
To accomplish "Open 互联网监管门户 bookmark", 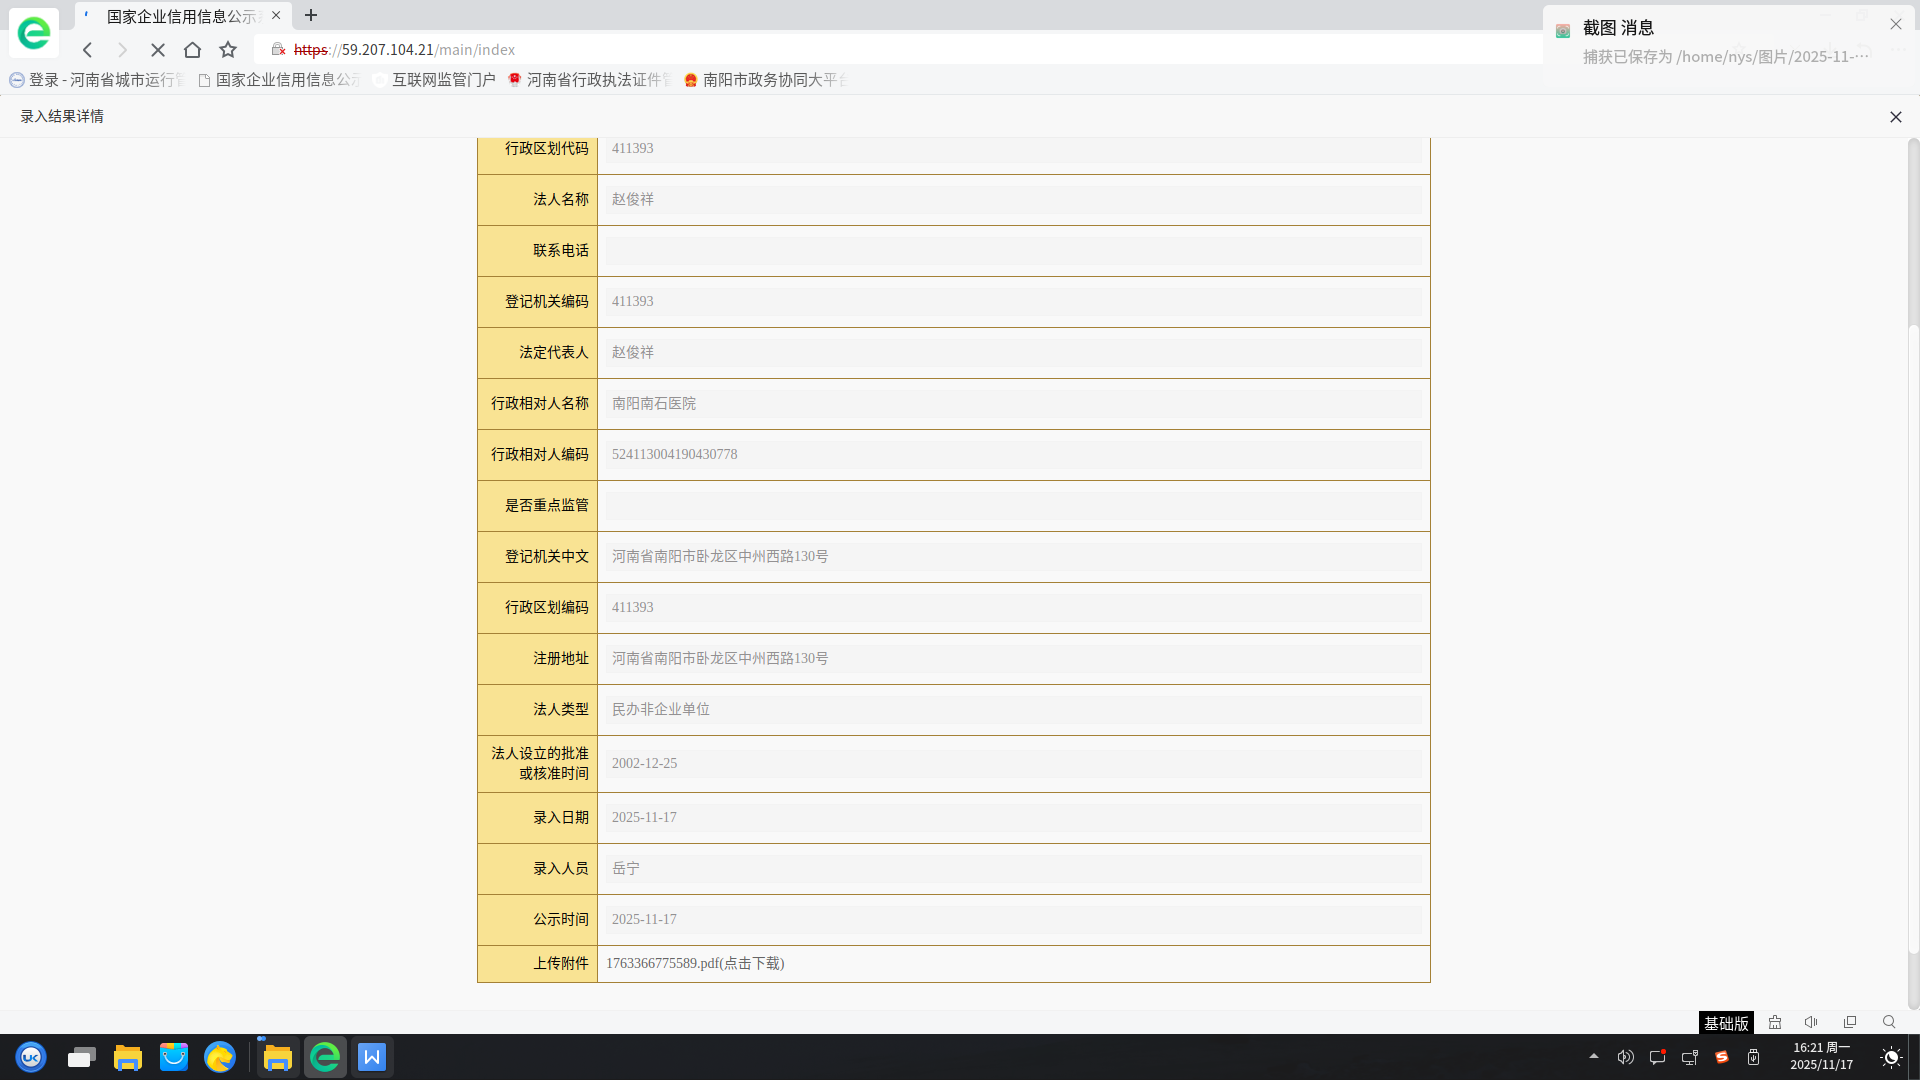I will pyautogui.click(x=443, y=80).
